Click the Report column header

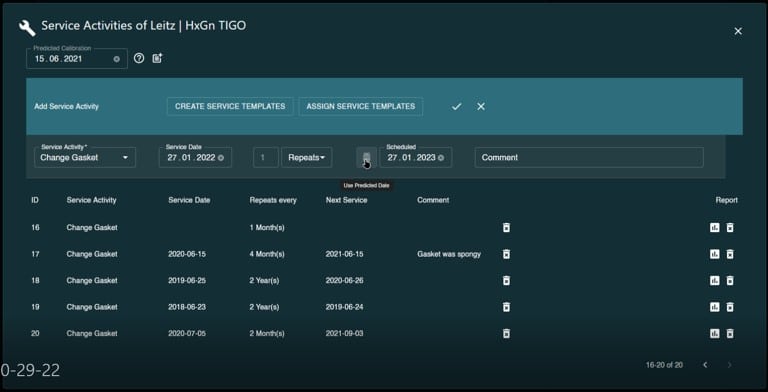pos(726,200)
